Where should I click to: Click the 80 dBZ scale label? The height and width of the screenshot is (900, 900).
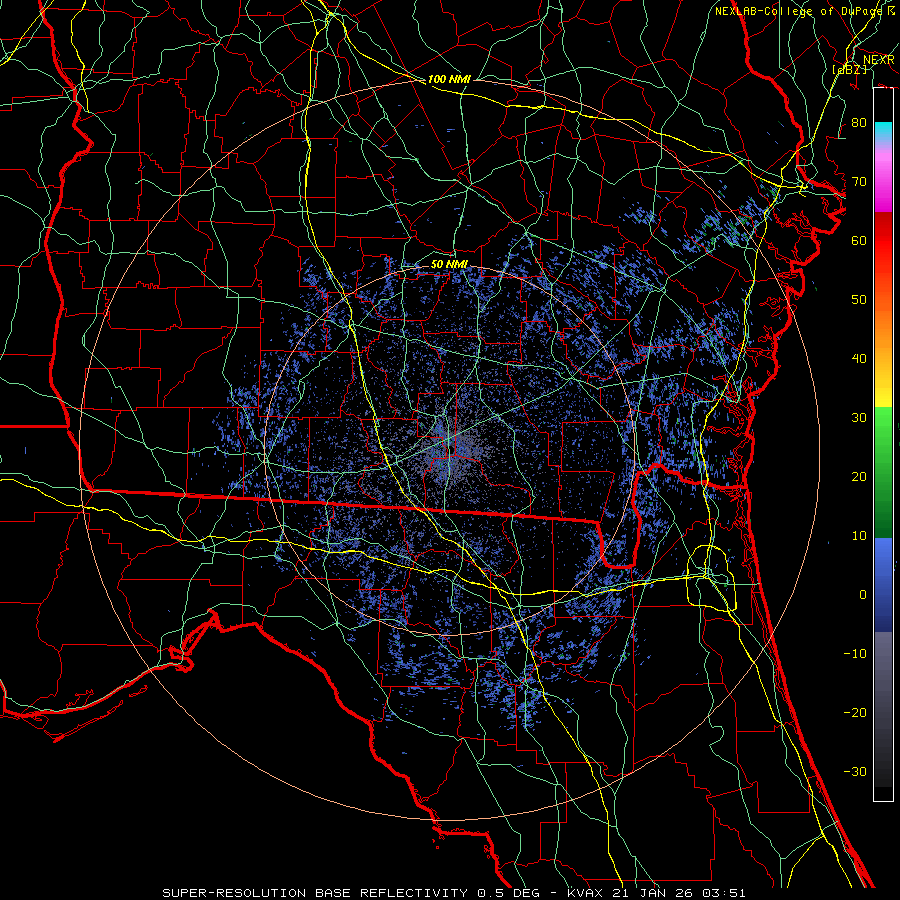click(x=859, y=123)
